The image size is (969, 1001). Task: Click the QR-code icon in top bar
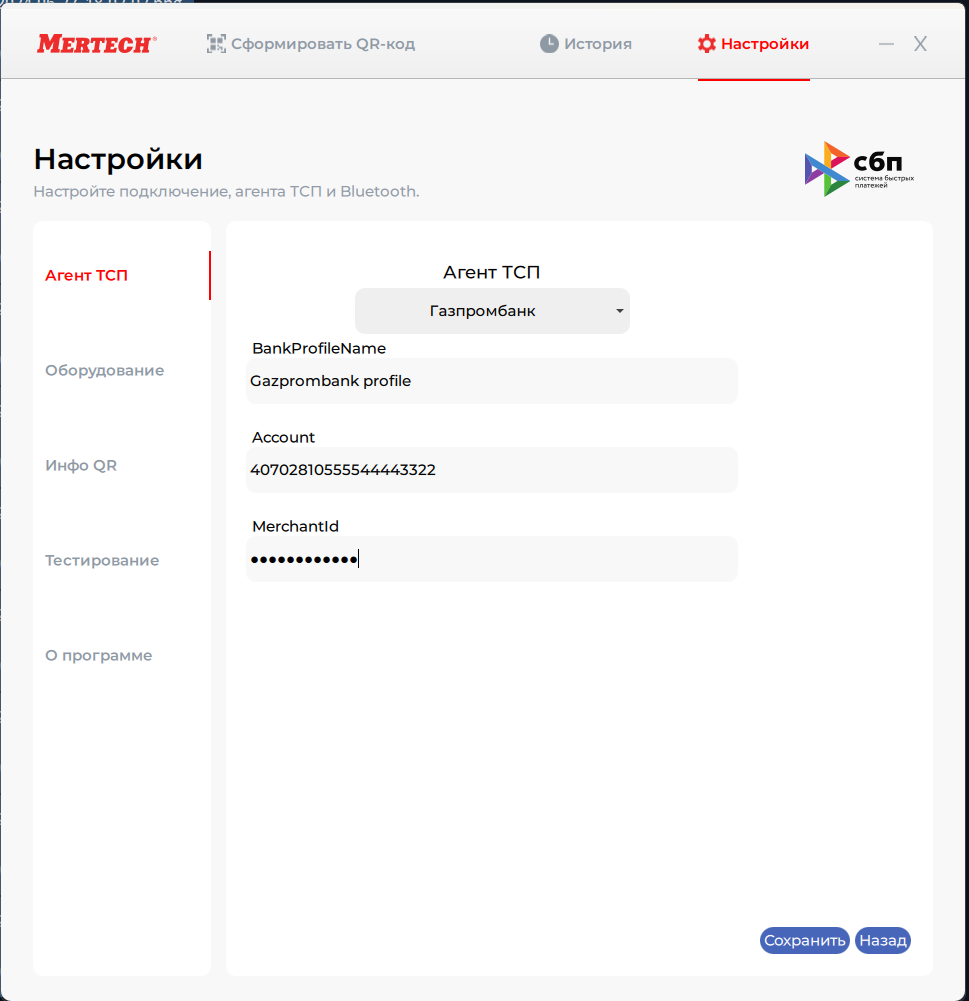216,44
